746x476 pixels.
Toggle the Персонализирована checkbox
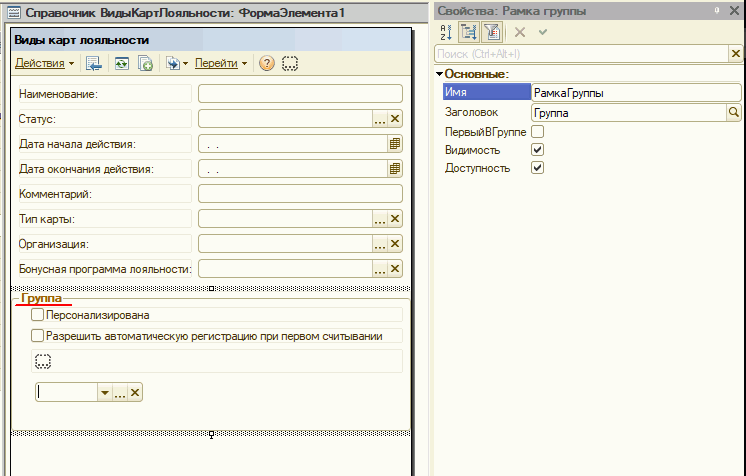(37, 315)
